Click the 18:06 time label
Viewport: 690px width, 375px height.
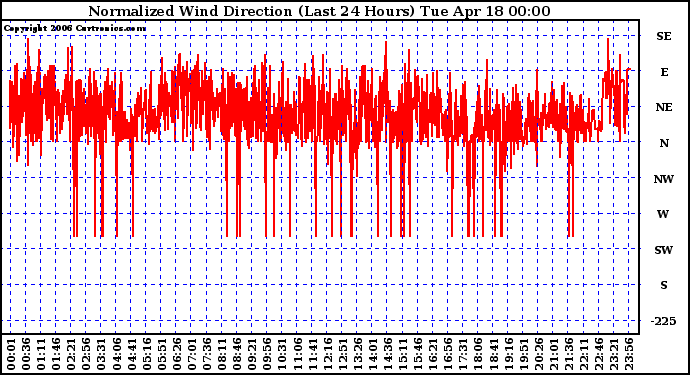point(478,354)
